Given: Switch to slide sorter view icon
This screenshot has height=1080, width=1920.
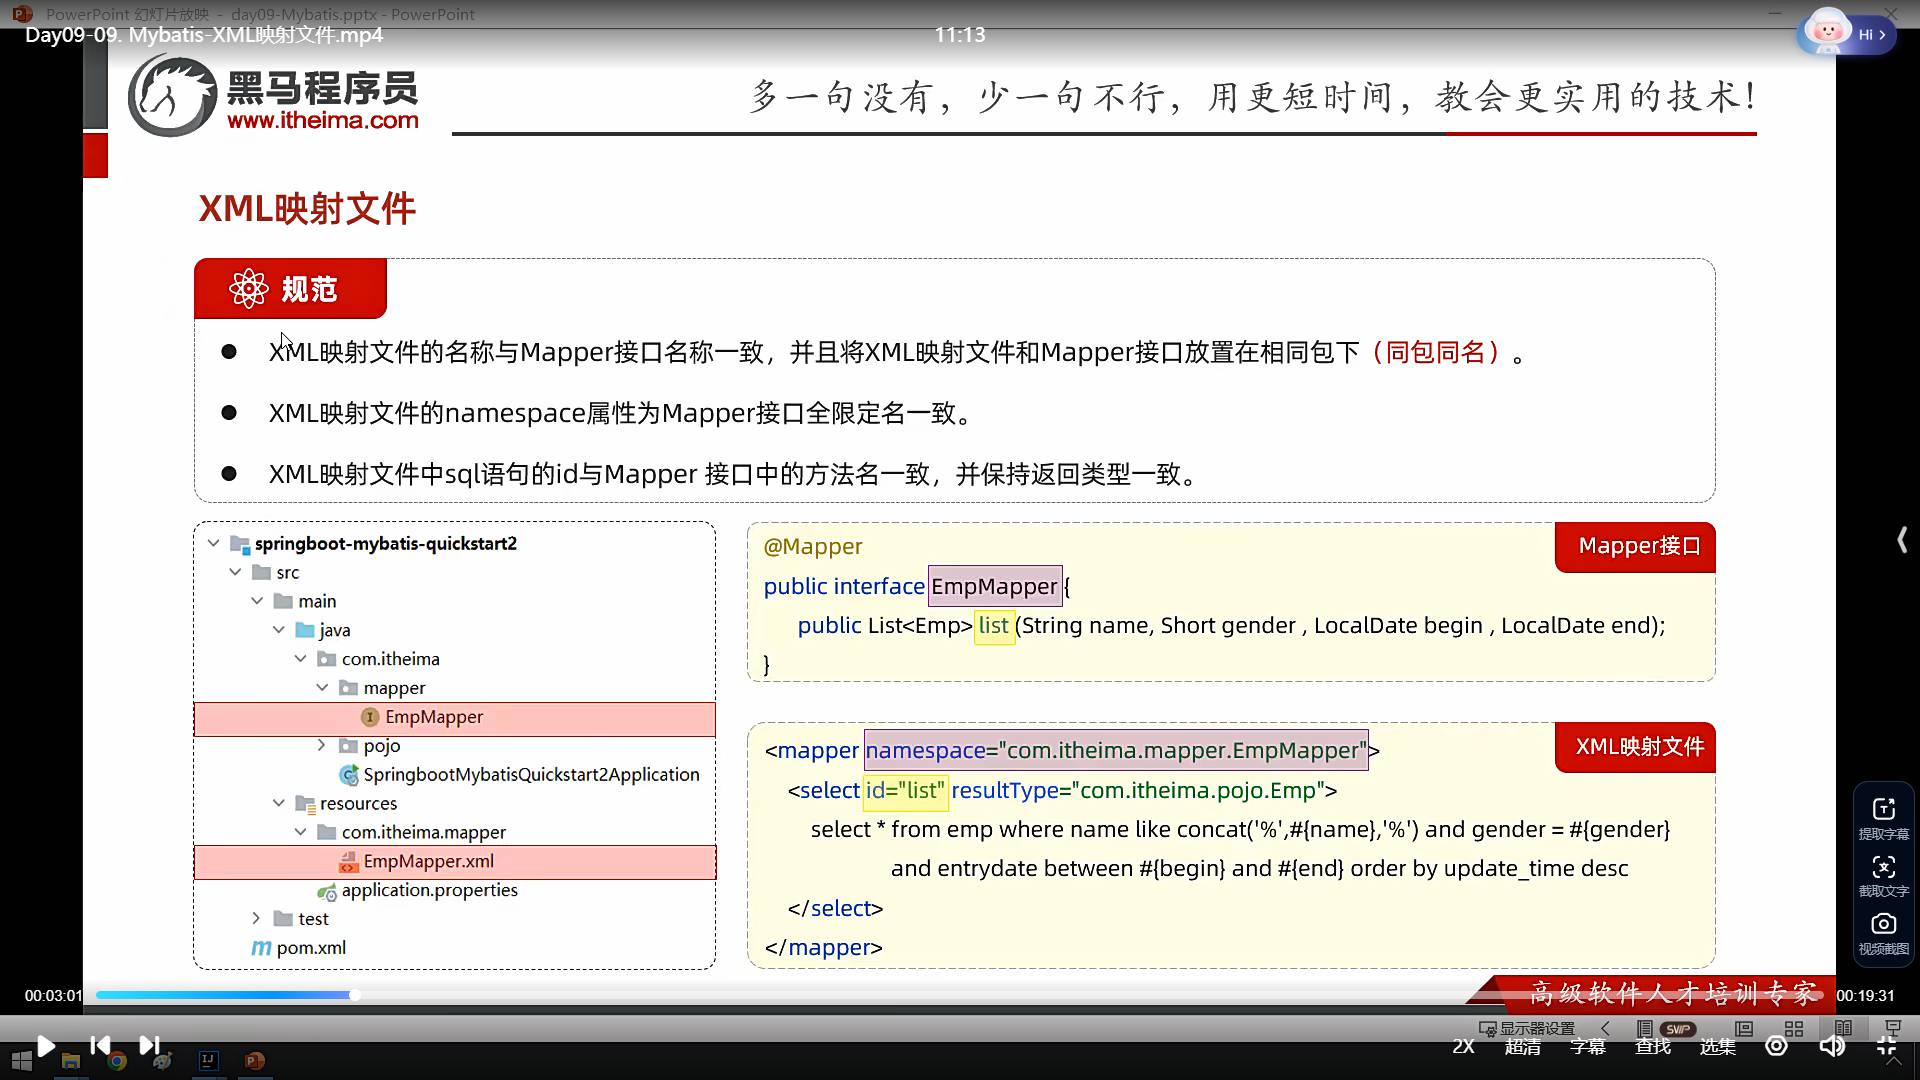Looking at the screenshot, I should pos(1794,1028).
